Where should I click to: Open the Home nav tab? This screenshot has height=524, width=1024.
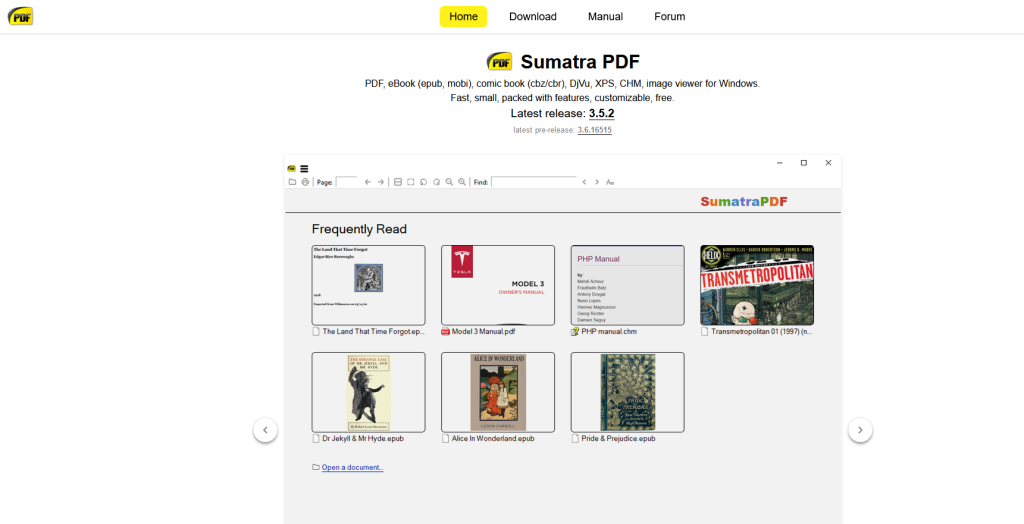point(463,16)
